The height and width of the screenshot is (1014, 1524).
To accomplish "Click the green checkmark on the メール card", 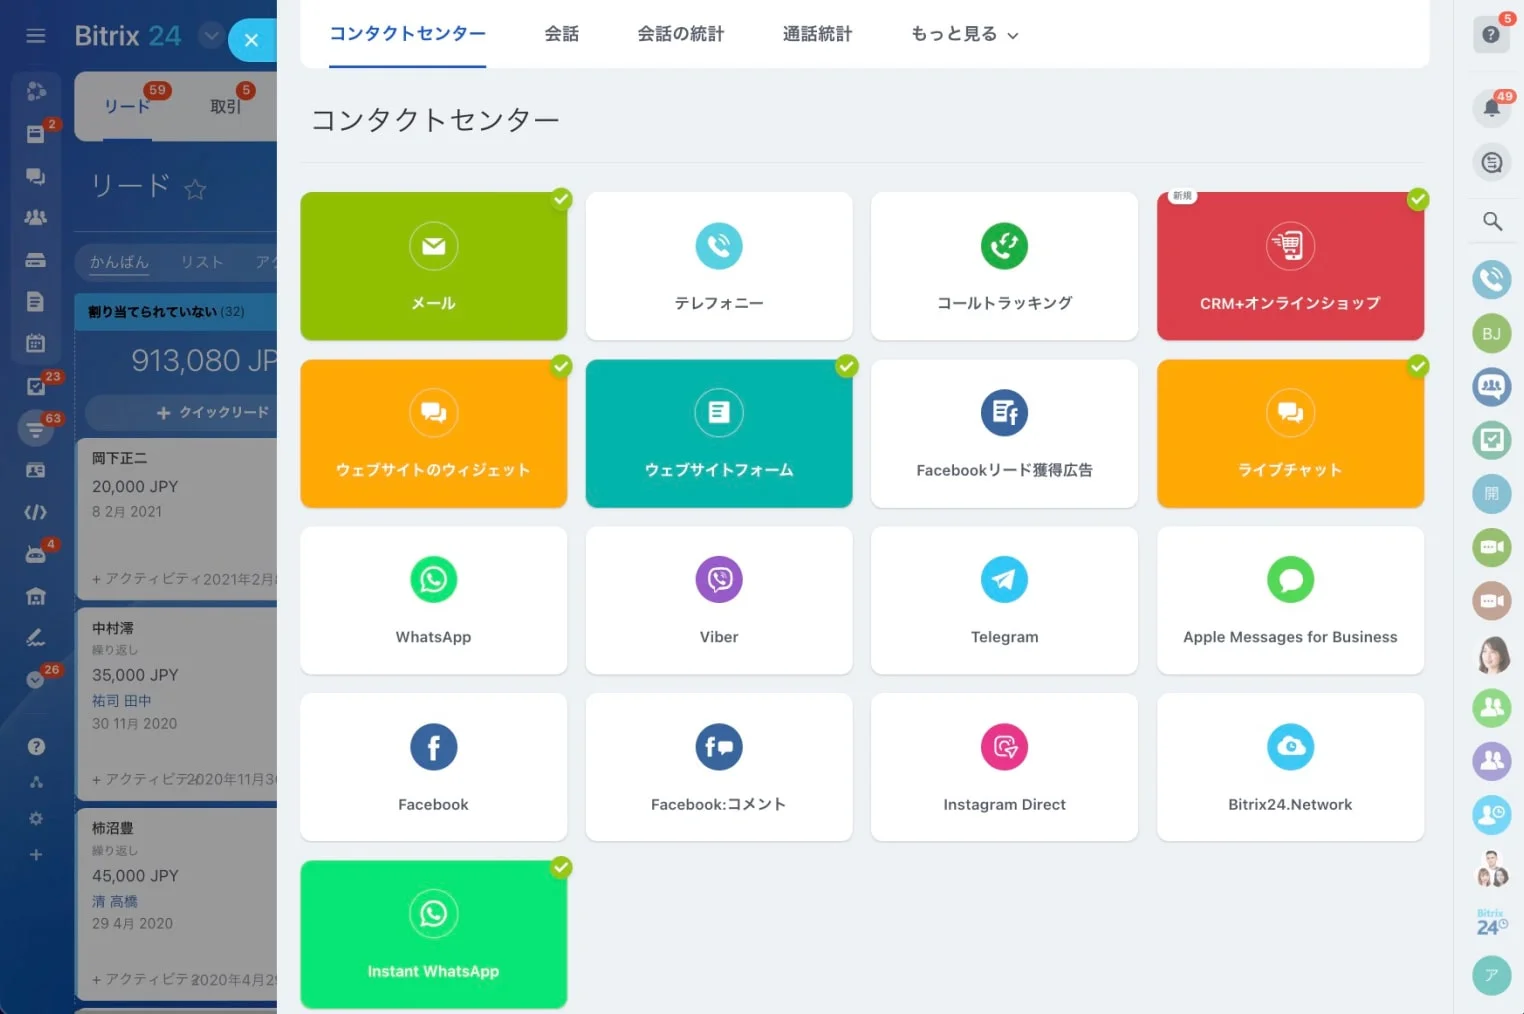I will tap(562, 199).
